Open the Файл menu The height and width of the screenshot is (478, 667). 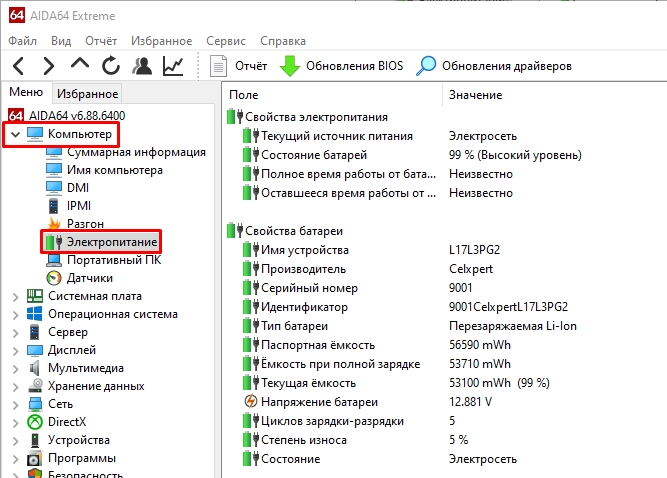[23, 41]
